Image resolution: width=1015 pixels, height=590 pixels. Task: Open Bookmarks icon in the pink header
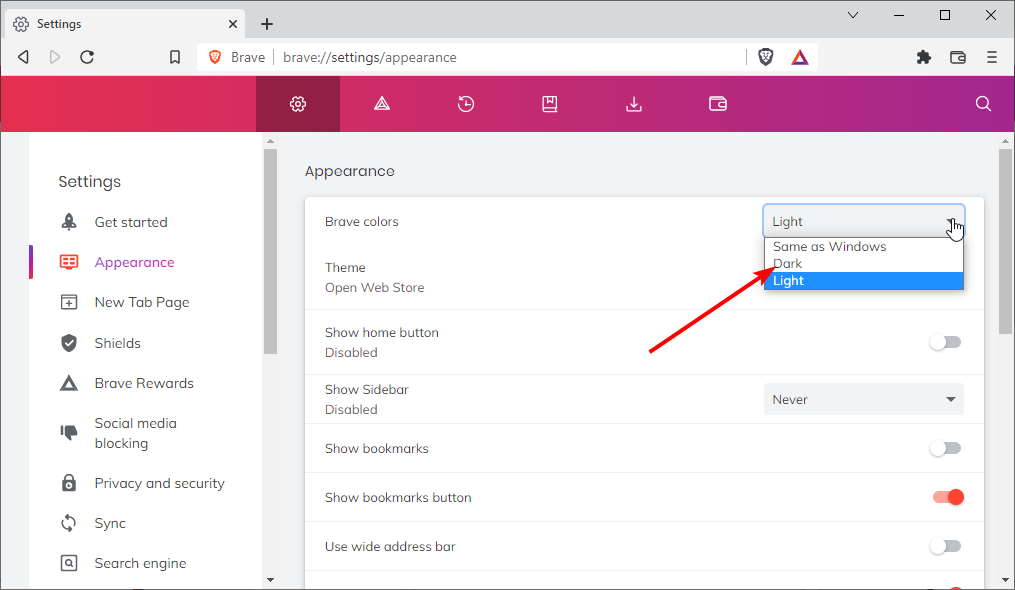[x=550, y=104]
